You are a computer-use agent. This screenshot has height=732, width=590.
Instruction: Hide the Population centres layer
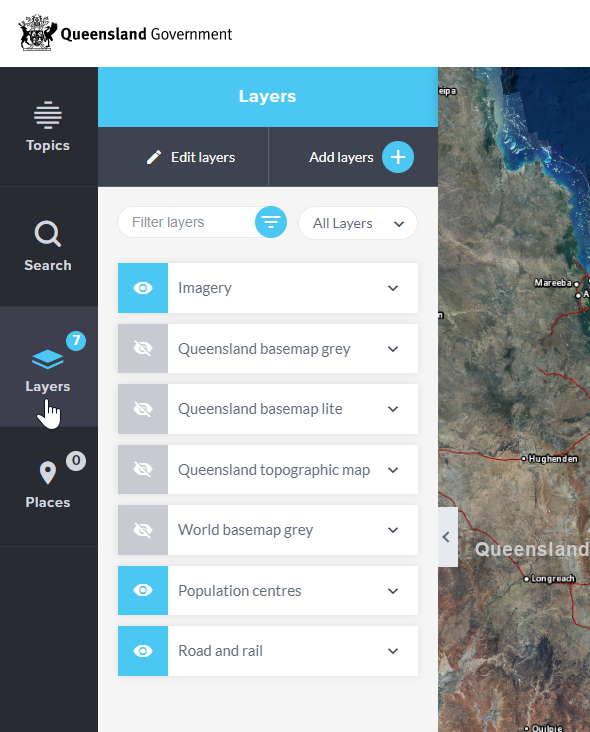pos(143,591)
